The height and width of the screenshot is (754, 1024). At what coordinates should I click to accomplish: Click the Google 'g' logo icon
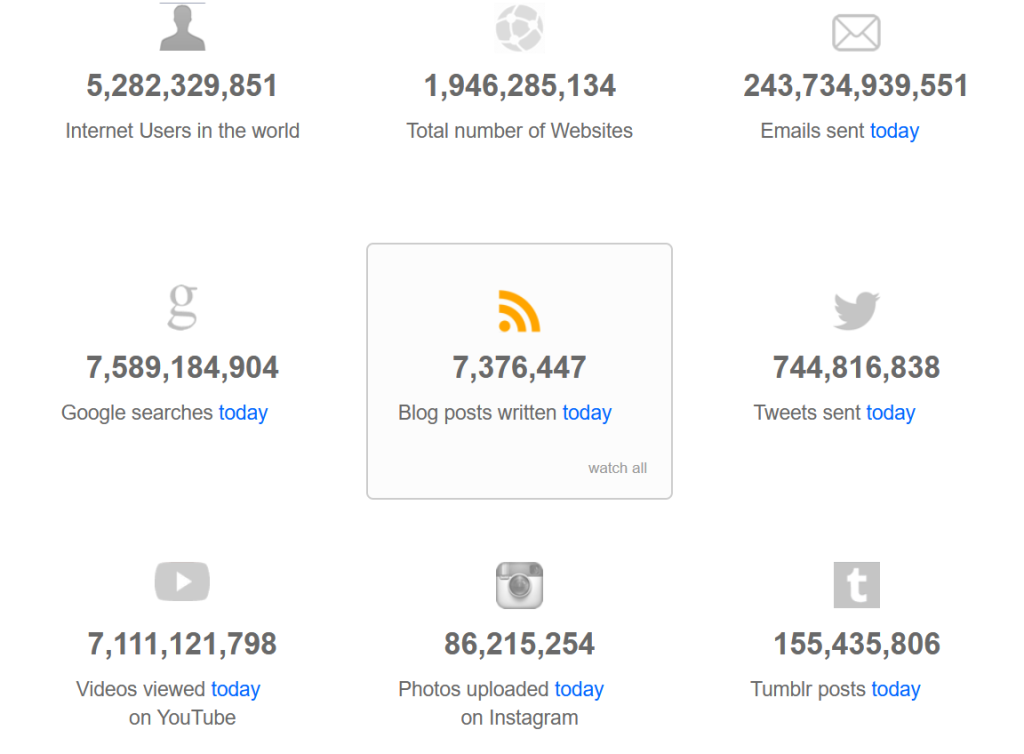coord(182,307)
